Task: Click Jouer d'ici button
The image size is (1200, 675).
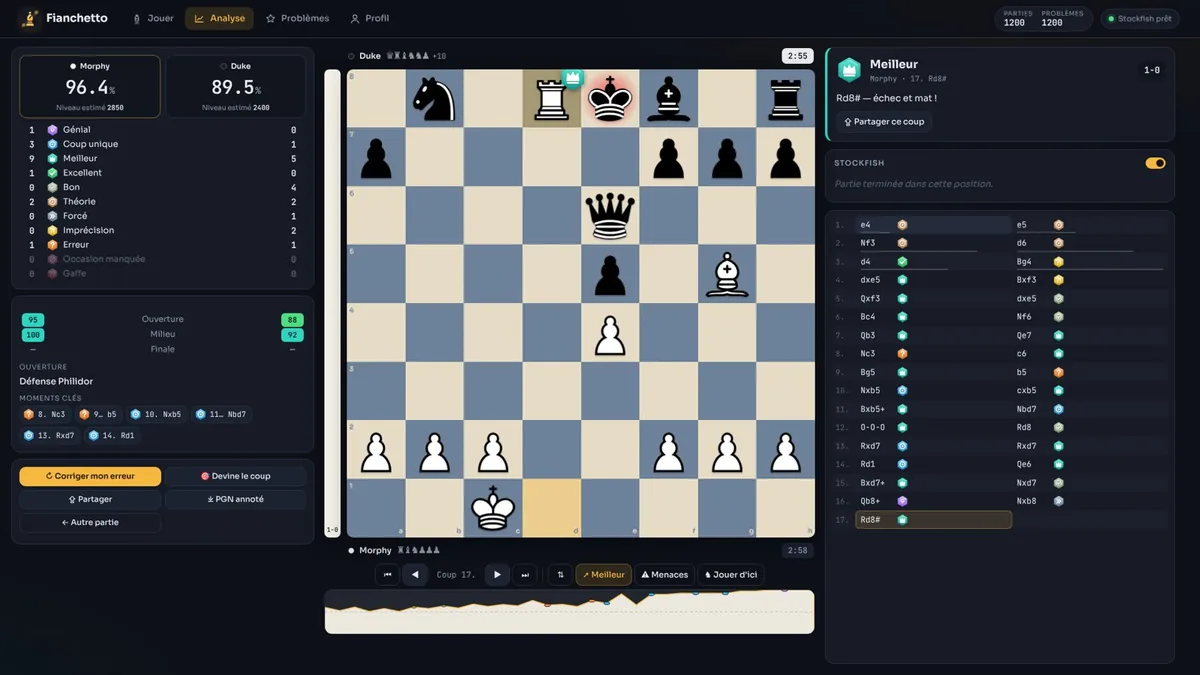Action: tap(730, 575)
